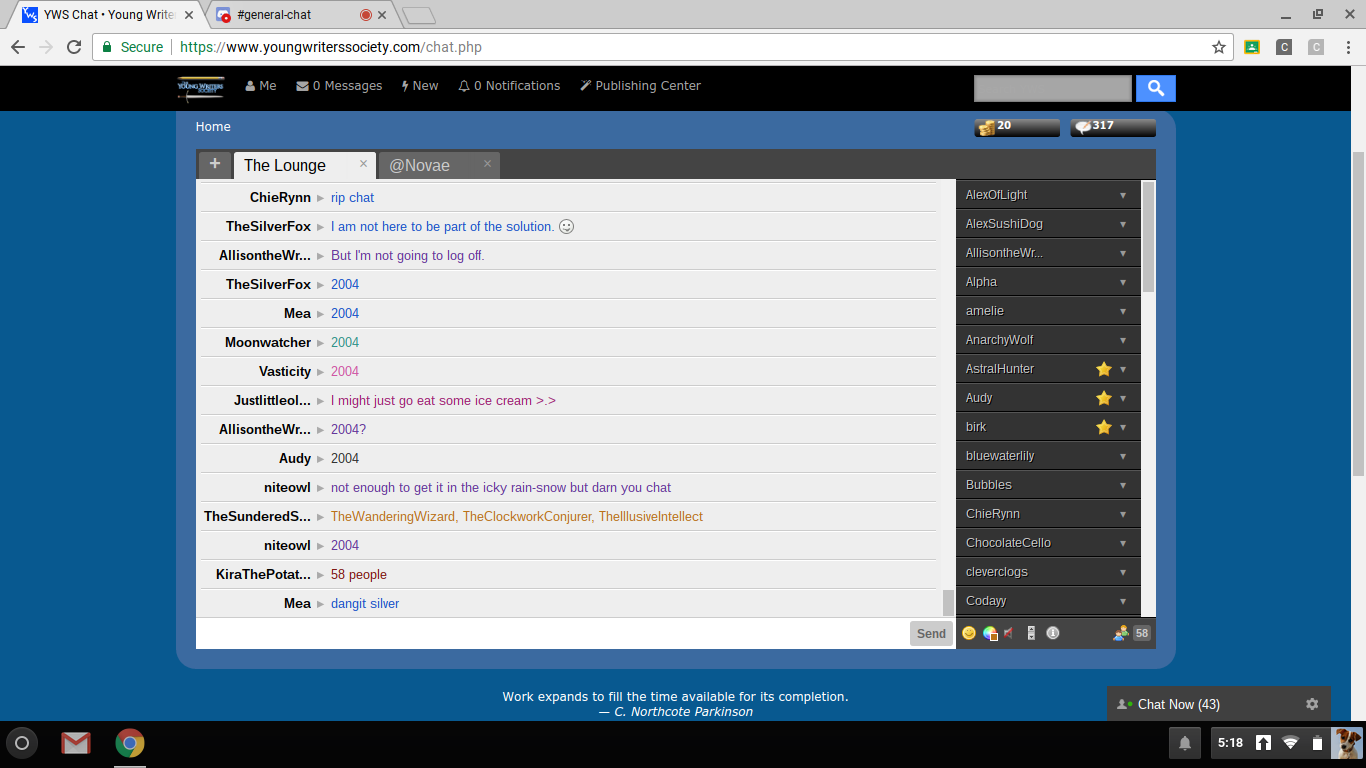Show online users list icon beside 58
The height and width of the screenshot is (768, 1366).
1121,633
